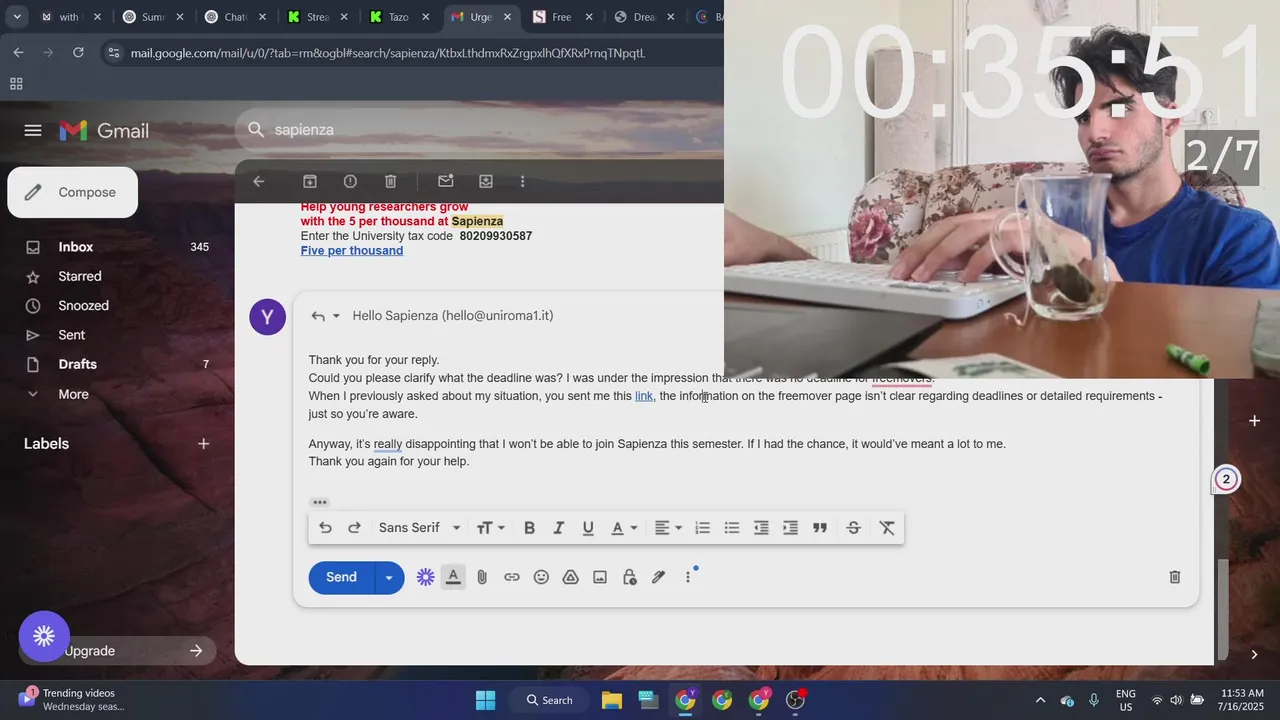
Task: Open the browser tab search chevron
Action: coord(17,17)
